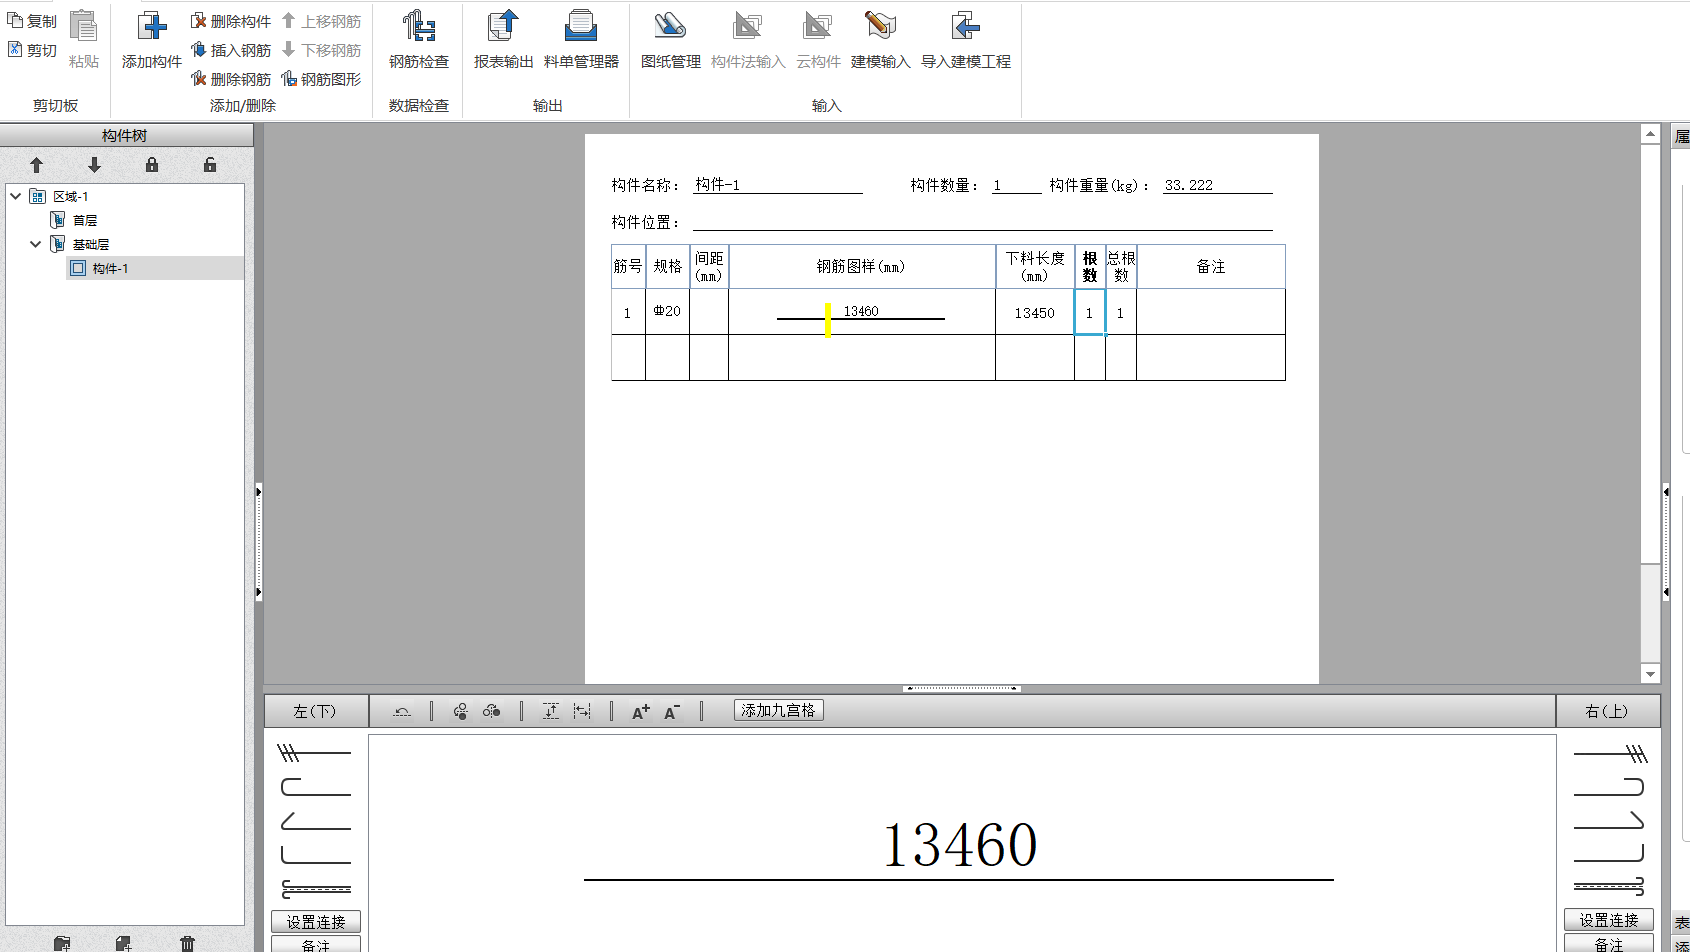
Task: Click 导入建模工程 import modeling project
Action: click(x=966, y=40)
